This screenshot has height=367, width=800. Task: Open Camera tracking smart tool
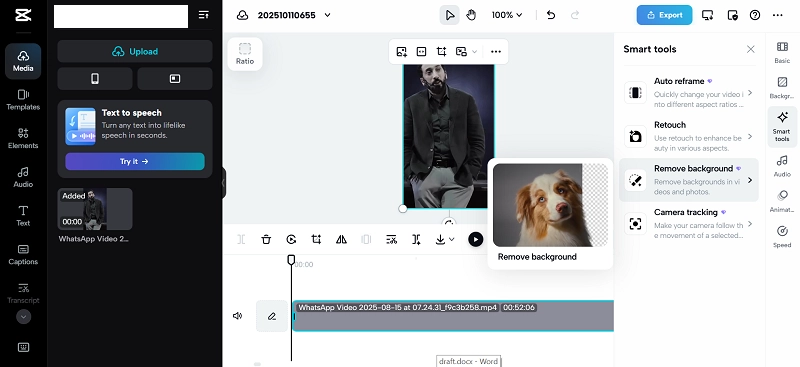[x=689, y=224]
